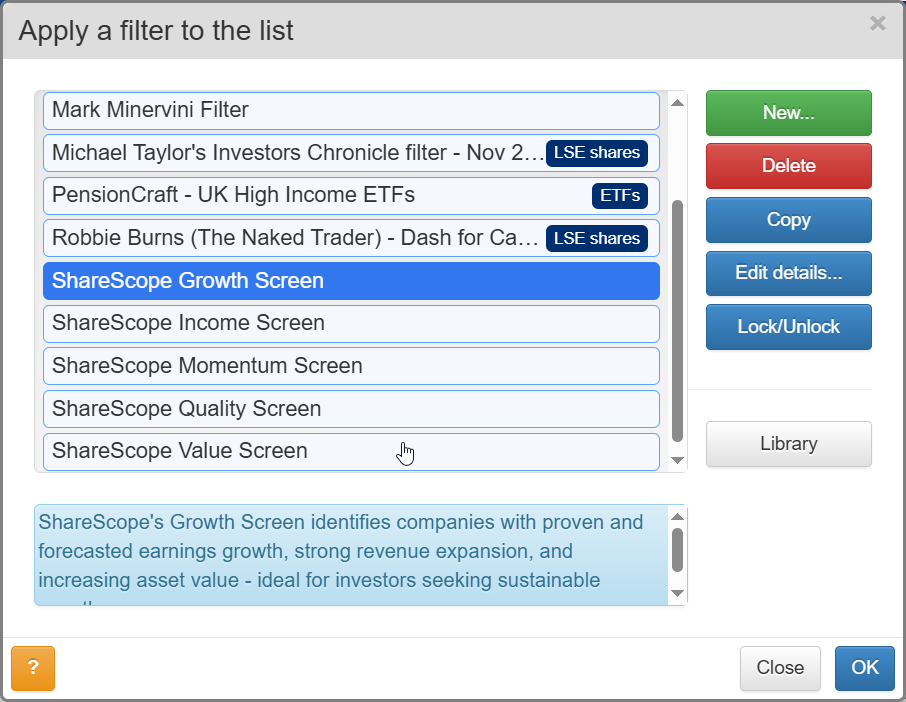The height and width of the screenshot is (702, 906).
Task: Click the filter list scrollbar thumb
Action: coord(678,321)
